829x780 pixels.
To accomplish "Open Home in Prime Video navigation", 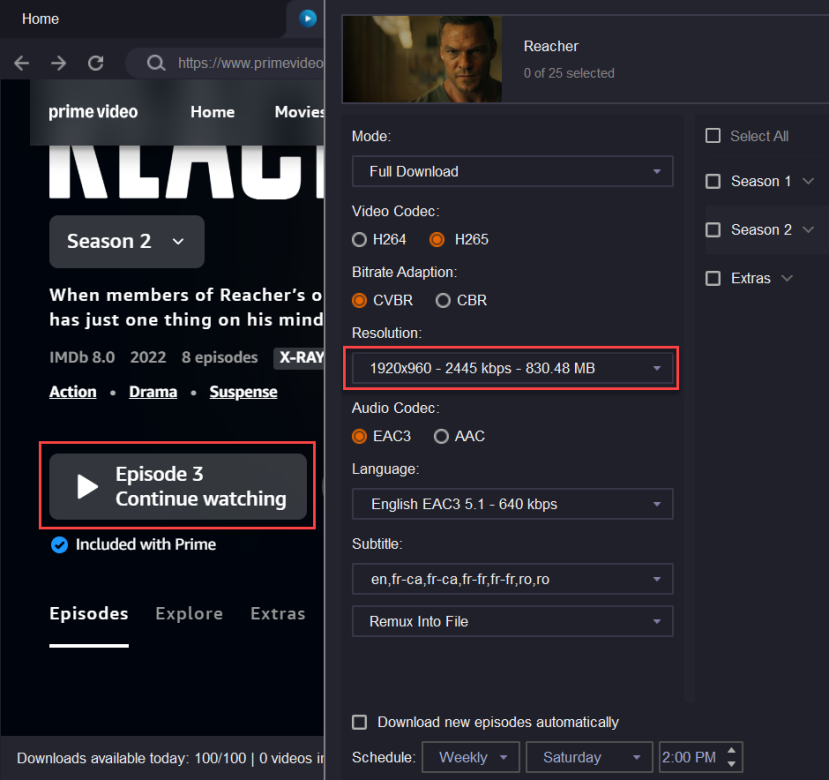I will coord(213,112).
